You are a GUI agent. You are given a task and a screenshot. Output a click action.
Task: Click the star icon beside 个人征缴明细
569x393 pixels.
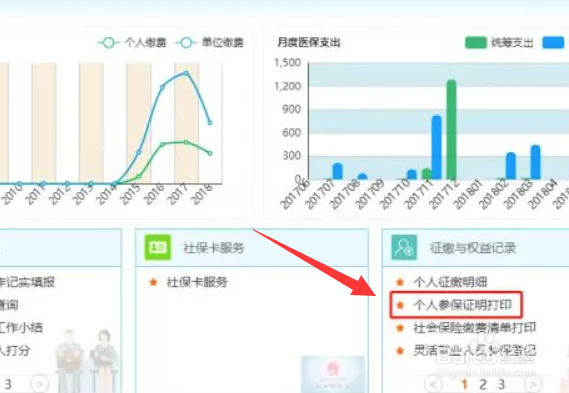coord(400,282)
